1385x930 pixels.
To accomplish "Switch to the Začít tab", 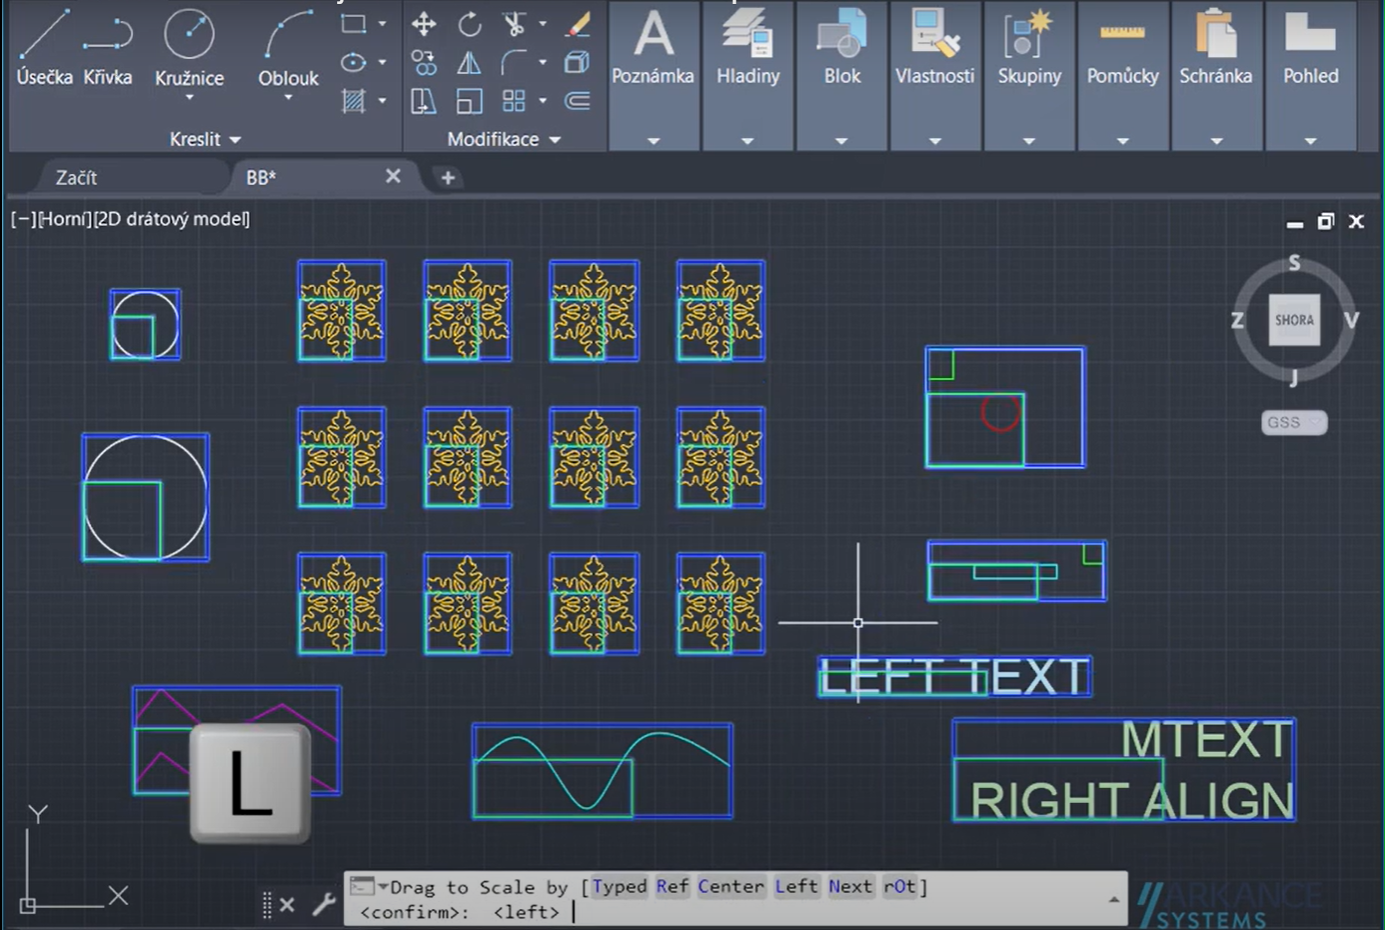I will point(76,177).
